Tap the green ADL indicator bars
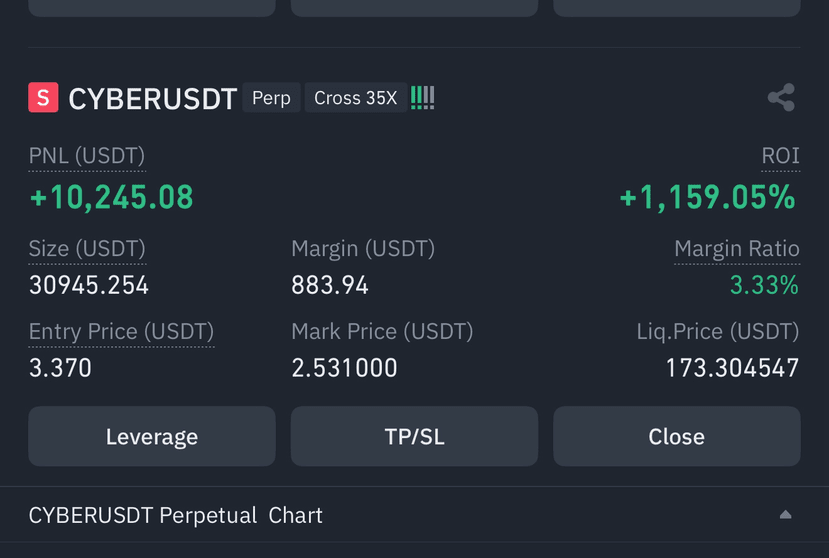Image resolution: width=829 pixels, height=558 pixels. (x=422, y=98)
